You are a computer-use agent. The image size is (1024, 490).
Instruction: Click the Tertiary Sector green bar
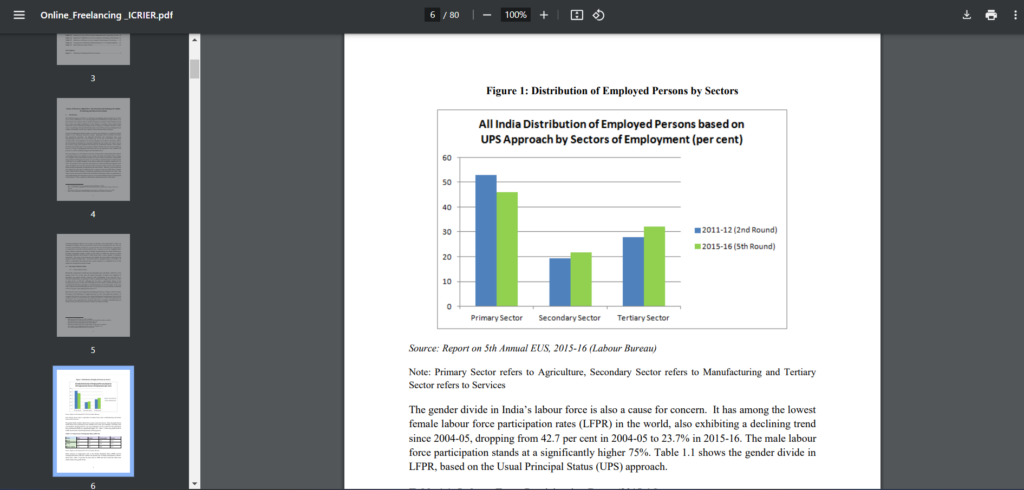point(654,267)
